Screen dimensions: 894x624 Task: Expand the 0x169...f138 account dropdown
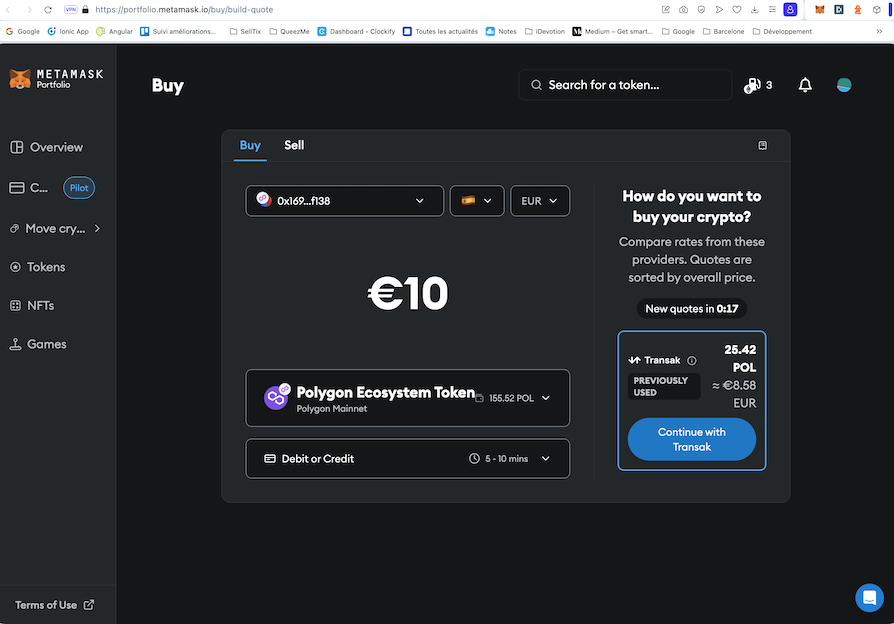[x=344, y=201]
